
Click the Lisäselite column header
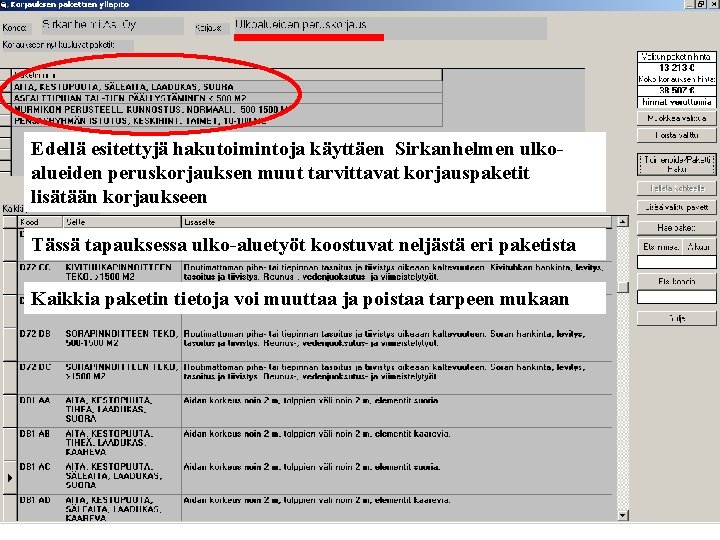coord(396,222)
